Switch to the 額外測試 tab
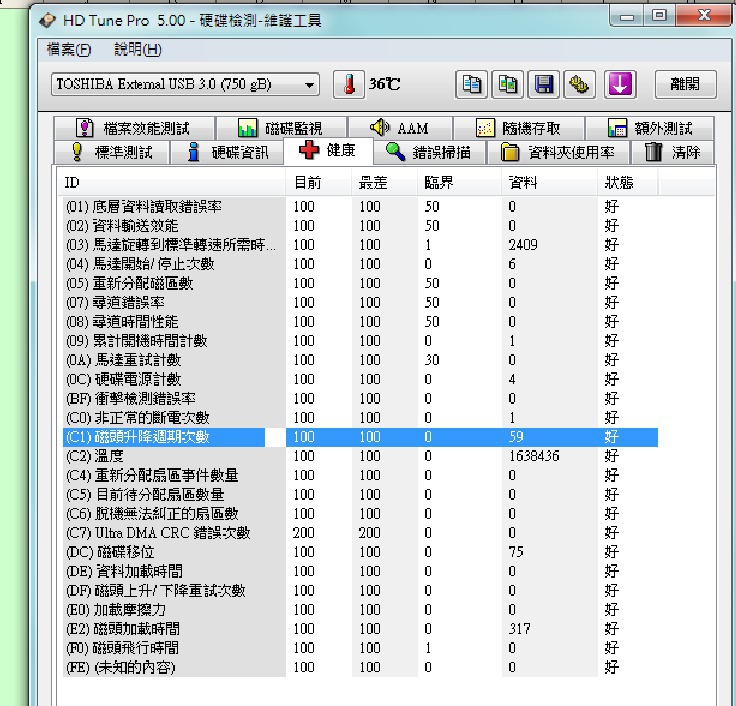The image size is (736, 706). tap(650, 128)
